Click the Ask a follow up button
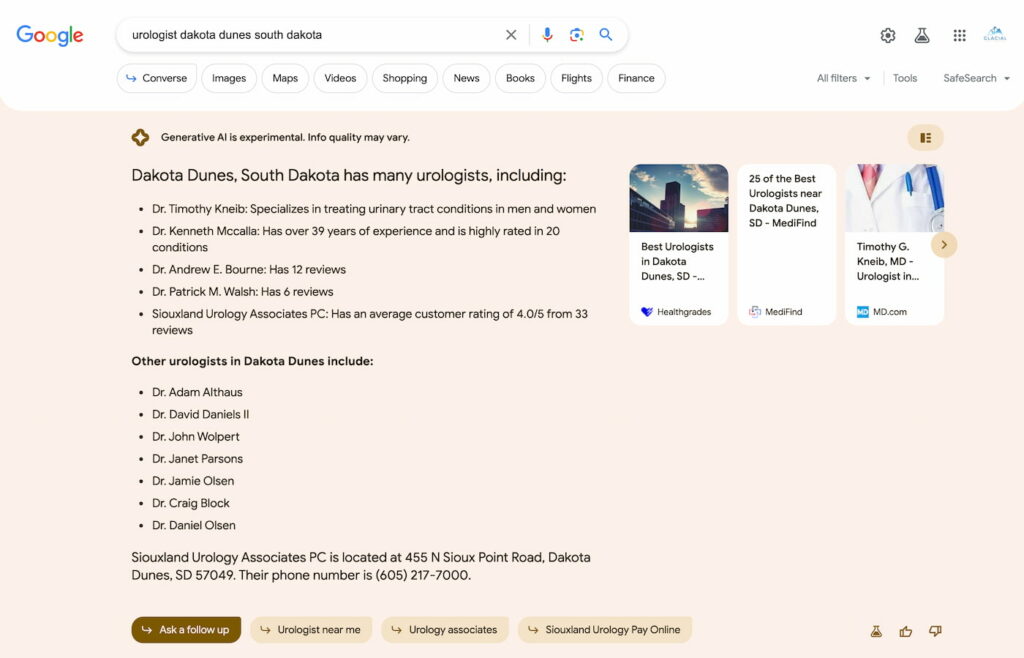1024x658 pixels. pyautogui.click(x=186, y=630)
